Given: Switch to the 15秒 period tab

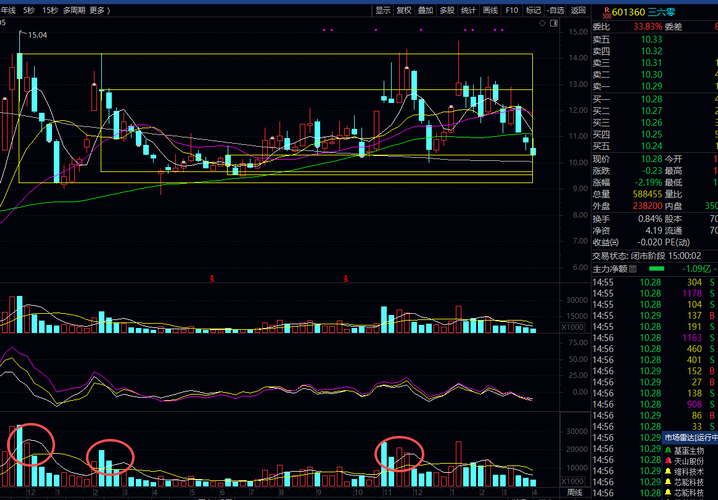Looking at the screenshot, I should [x=50, y=10].
